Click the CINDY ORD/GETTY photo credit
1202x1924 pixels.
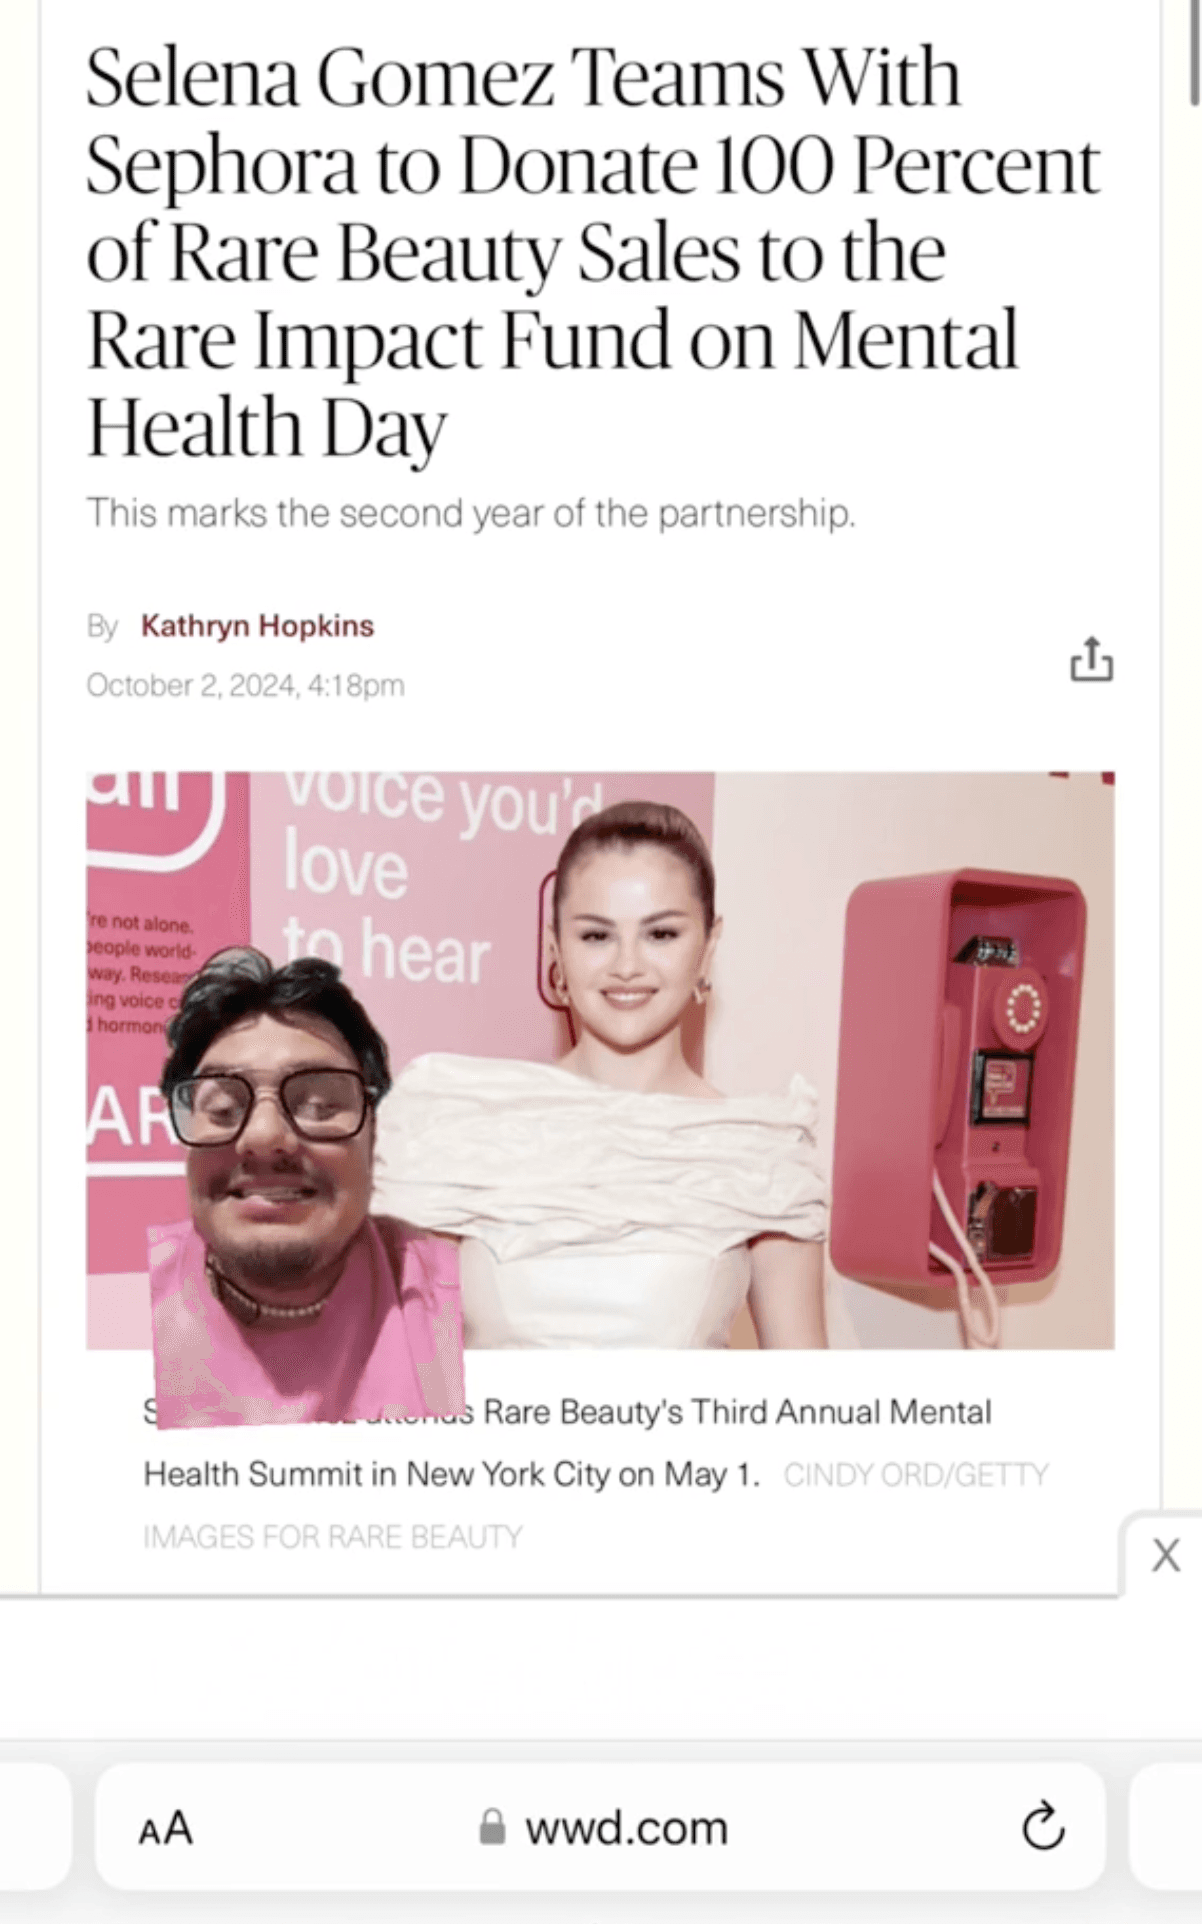pos(915,1474)
